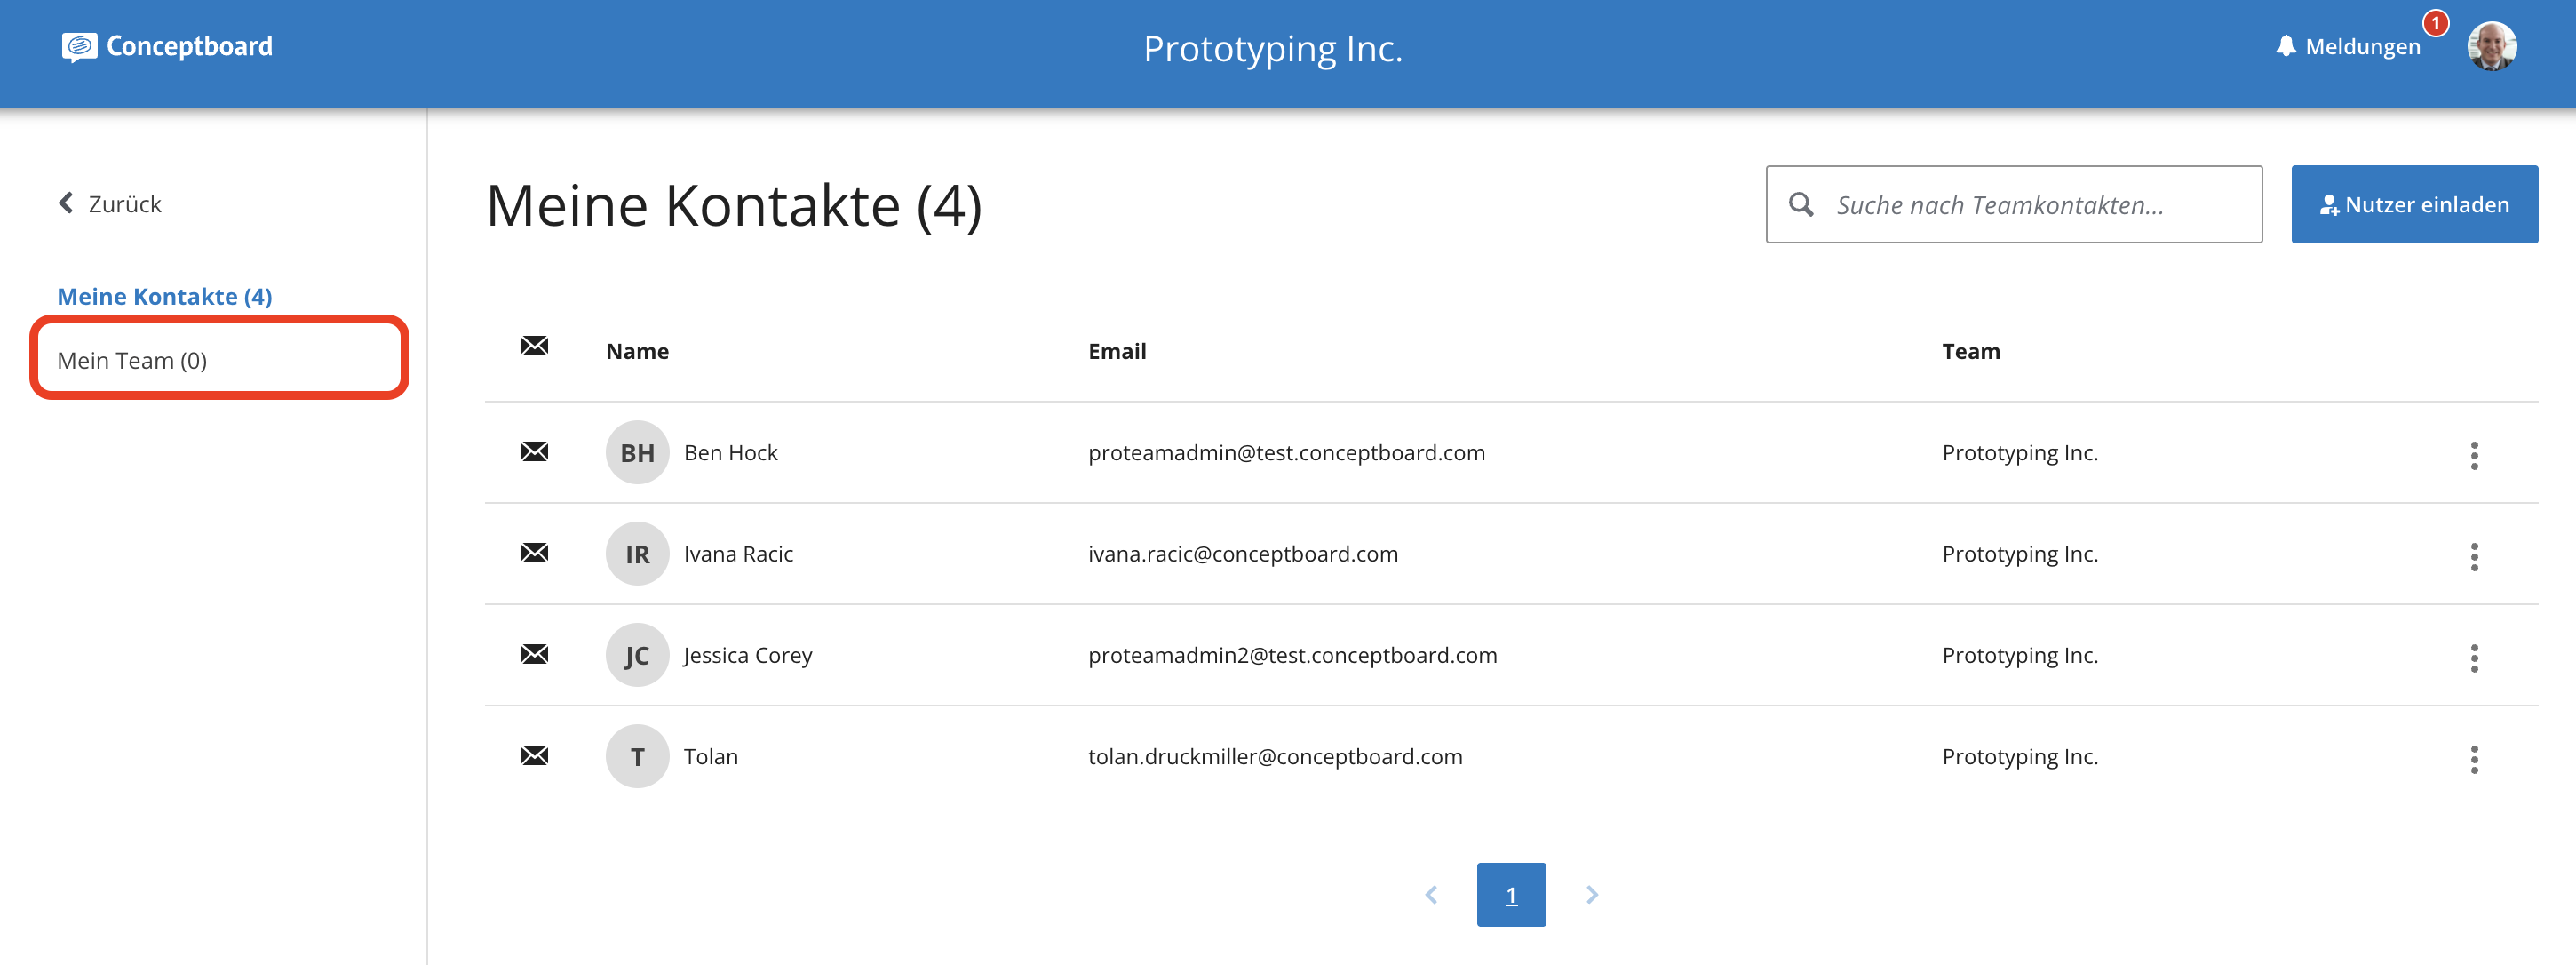Click the search magnifier icon
Screen dimensions: 2576x965
coord(1801,205)
